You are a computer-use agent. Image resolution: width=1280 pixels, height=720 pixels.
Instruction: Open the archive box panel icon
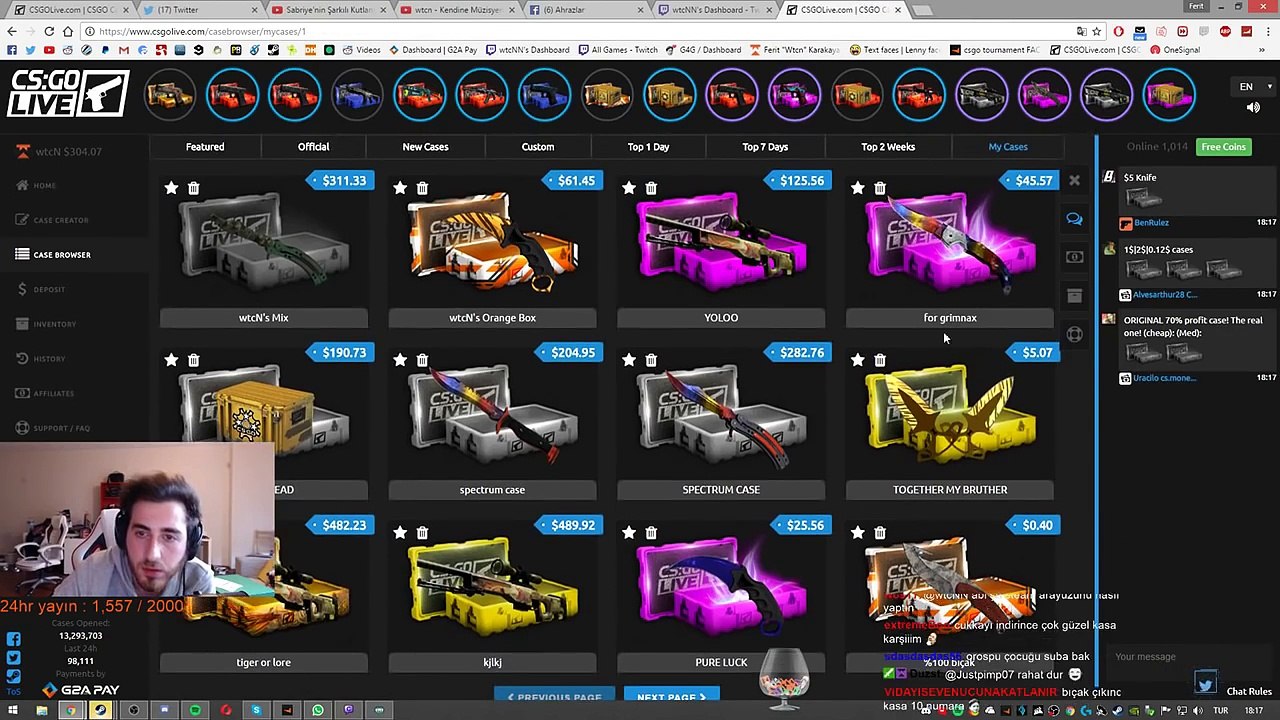(x=1074, y=296)
